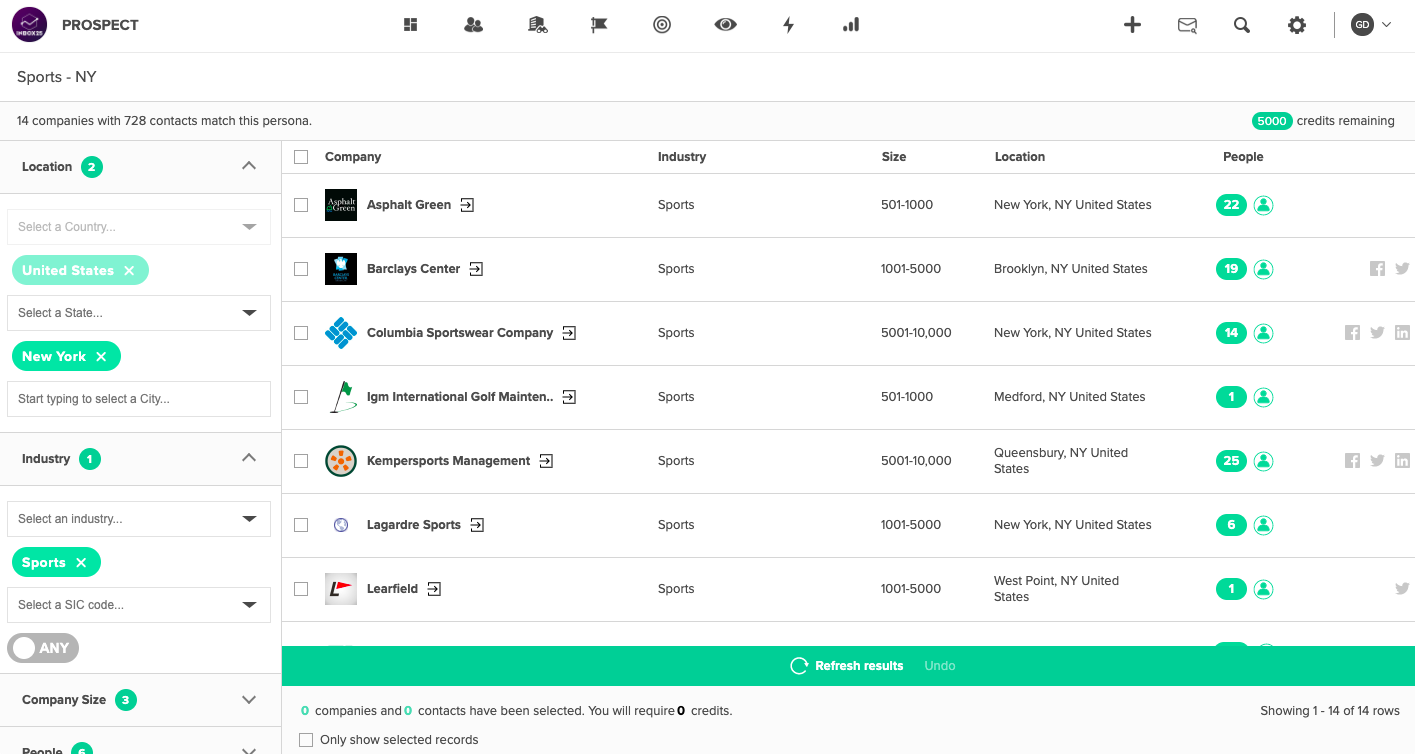Select the Barclays Center row checkbox

click(x=301, y=269)
